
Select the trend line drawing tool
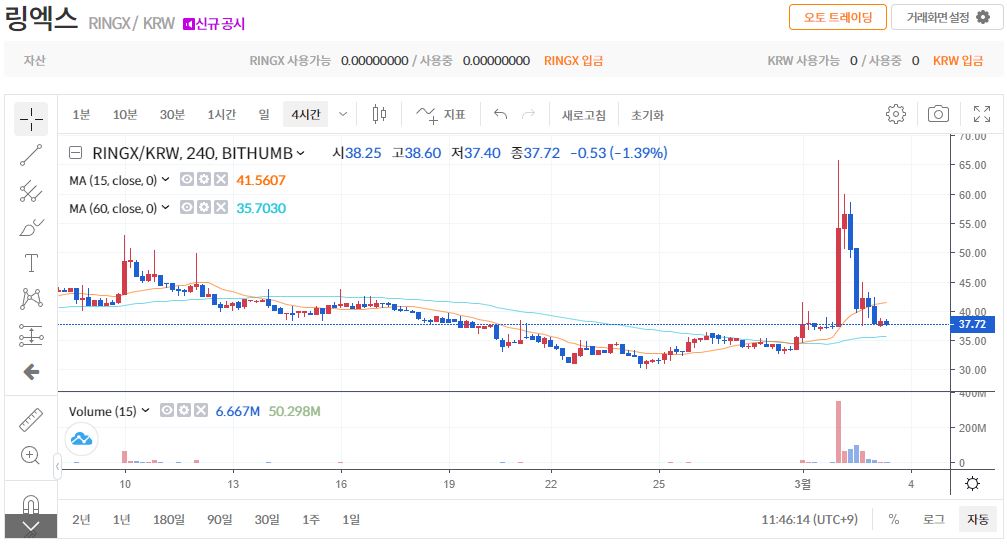[31, 155]
